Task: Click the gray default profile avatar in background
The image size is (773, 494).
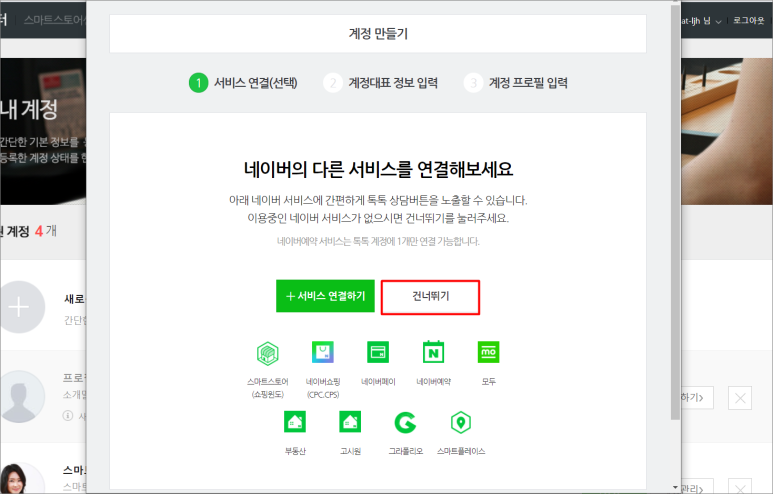Action: click(x=21, y=397)
